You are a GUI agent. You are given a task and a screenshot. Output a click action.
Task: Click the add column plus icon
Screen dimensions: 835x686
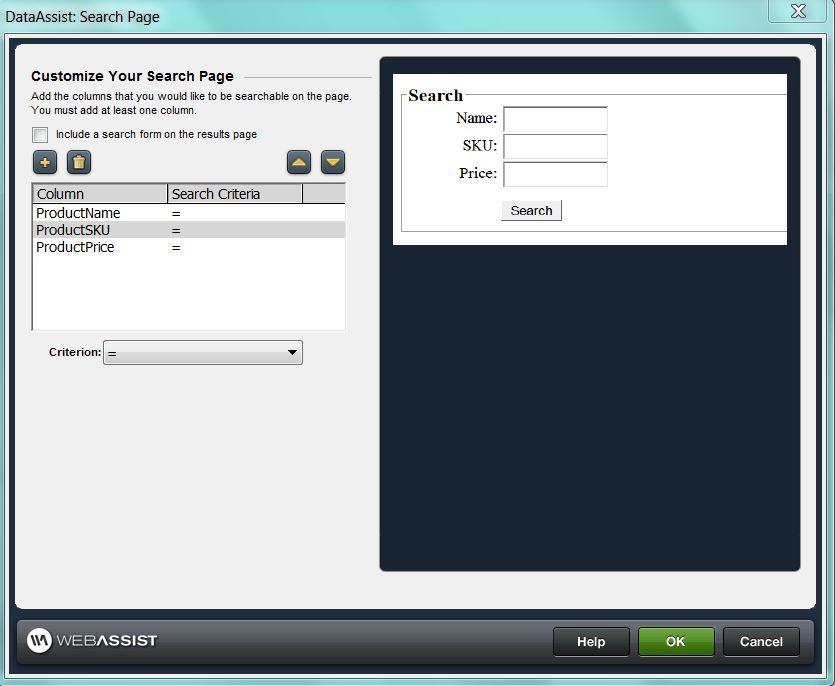[x=45, y=162]
